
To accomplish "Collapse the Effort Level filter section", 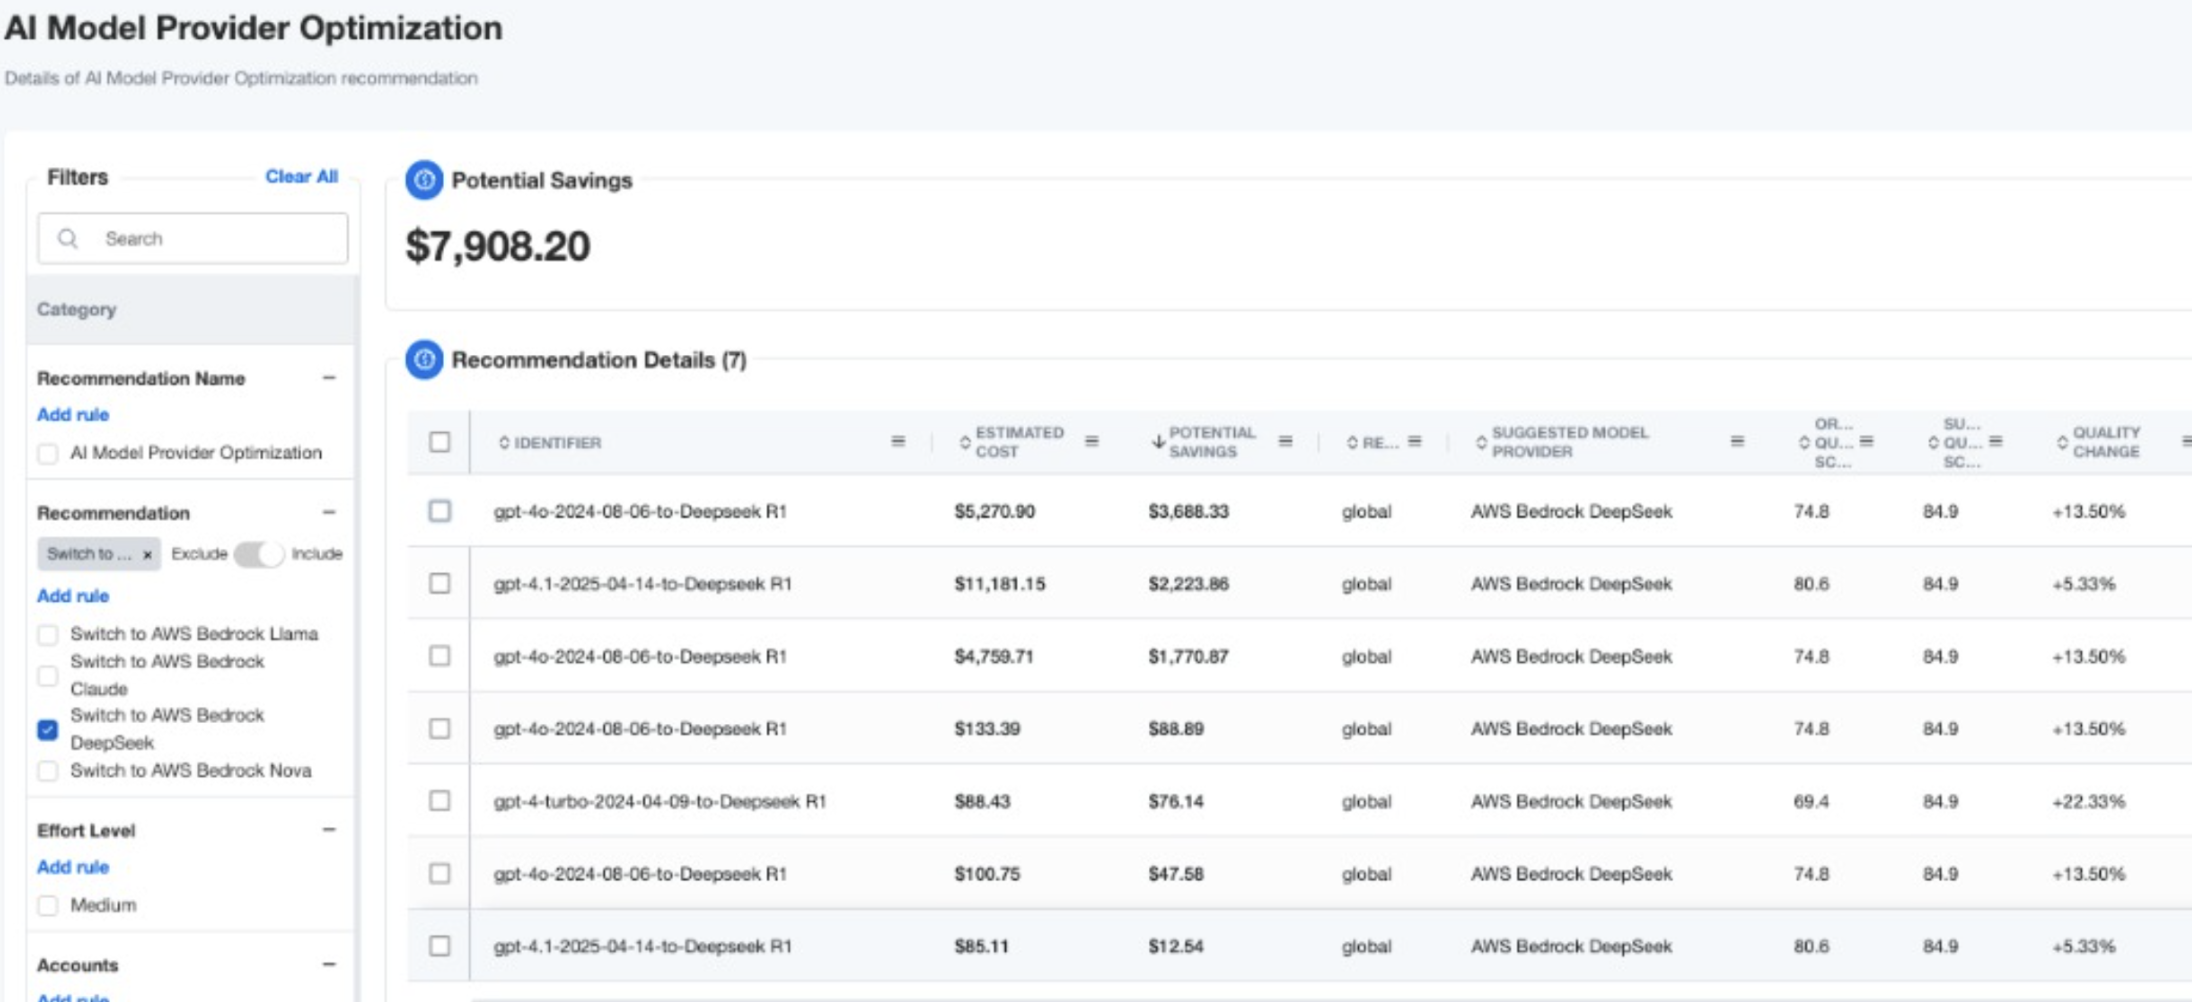I will (329, 830).
